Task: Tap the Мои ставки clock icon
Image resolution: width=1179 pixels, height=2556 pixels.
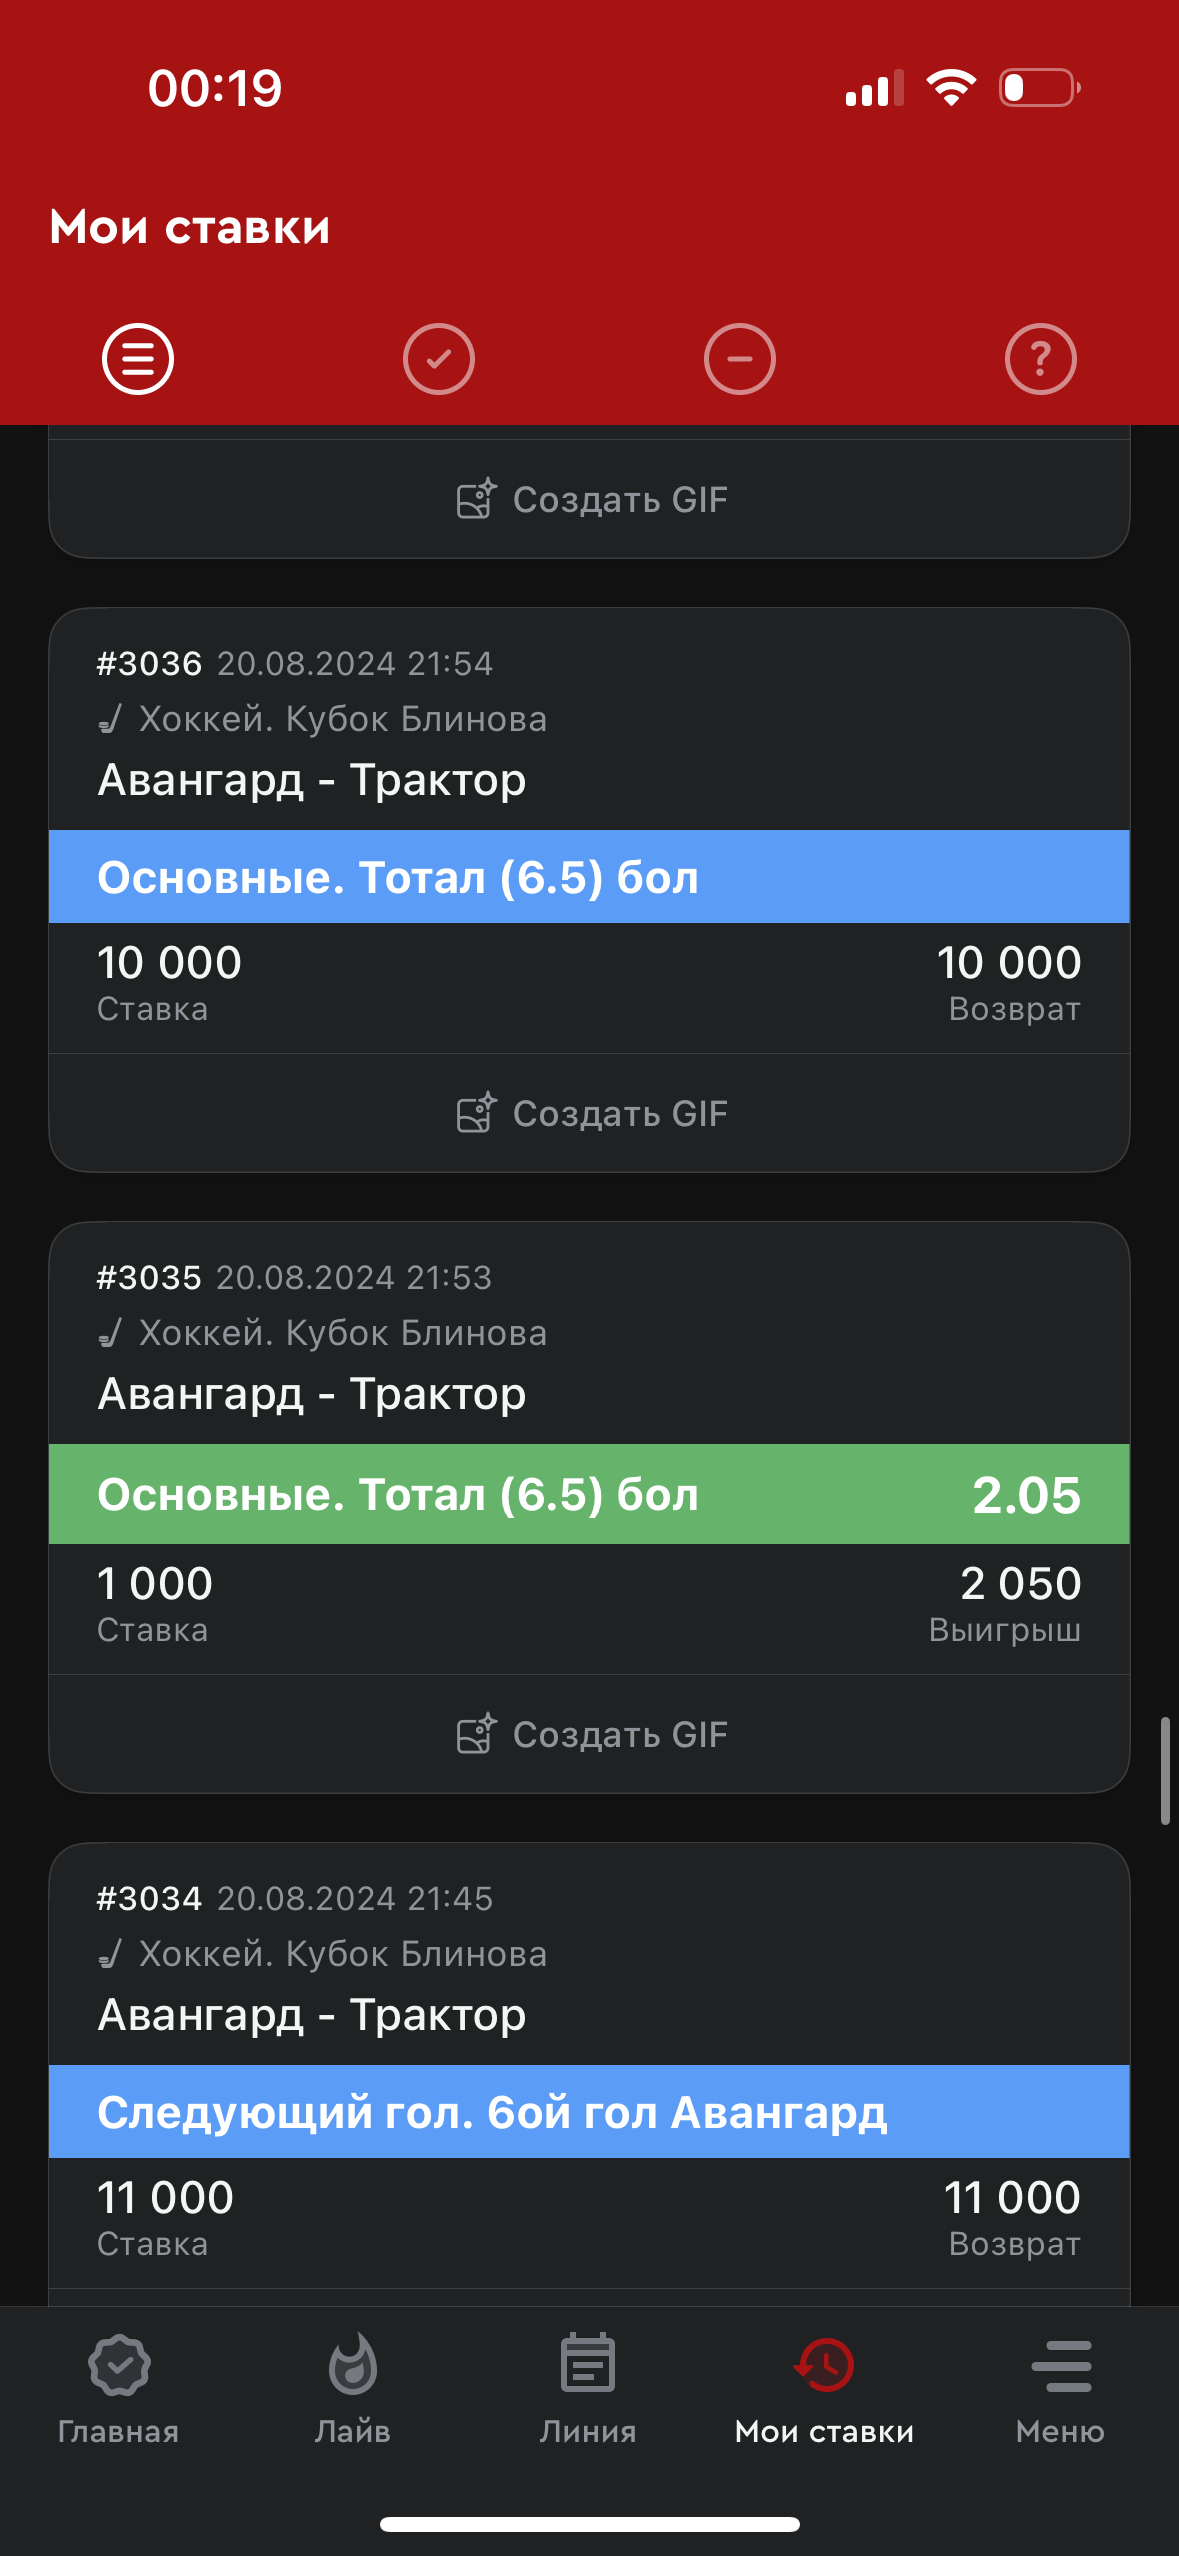Action: click(x=824, y=2364)
